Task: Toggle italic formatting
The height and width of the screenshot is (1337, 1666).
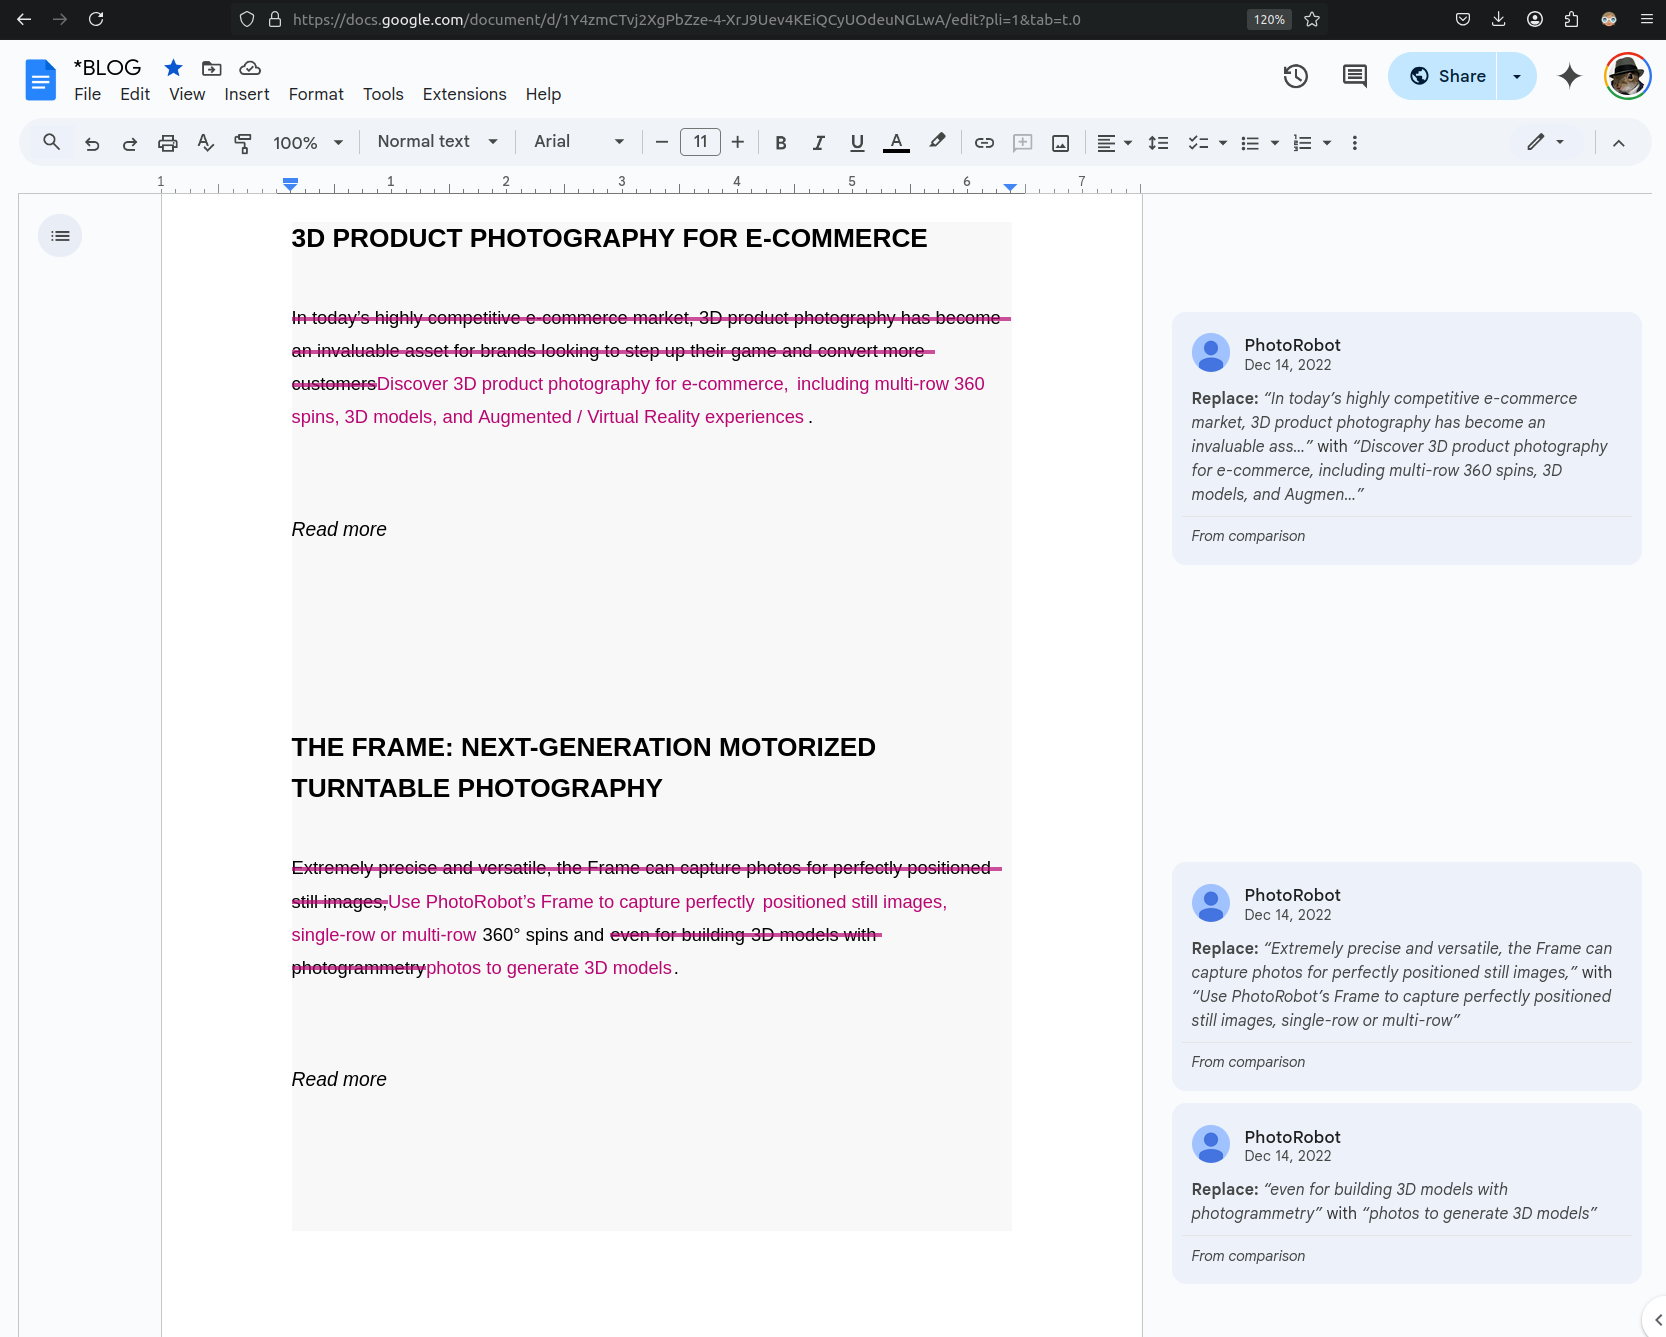Action: 819,143
